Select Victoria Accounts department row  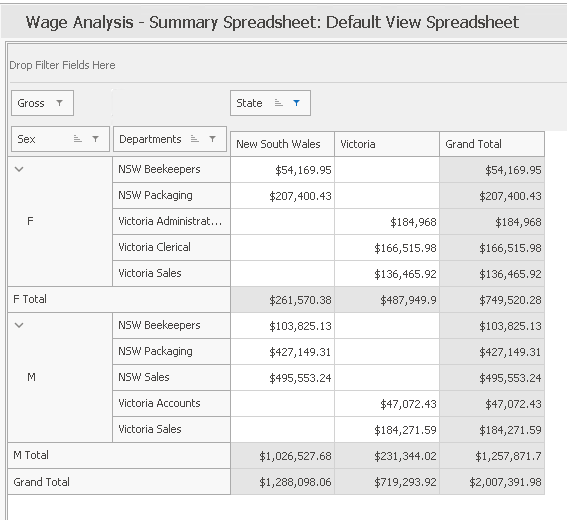point(171,404)
